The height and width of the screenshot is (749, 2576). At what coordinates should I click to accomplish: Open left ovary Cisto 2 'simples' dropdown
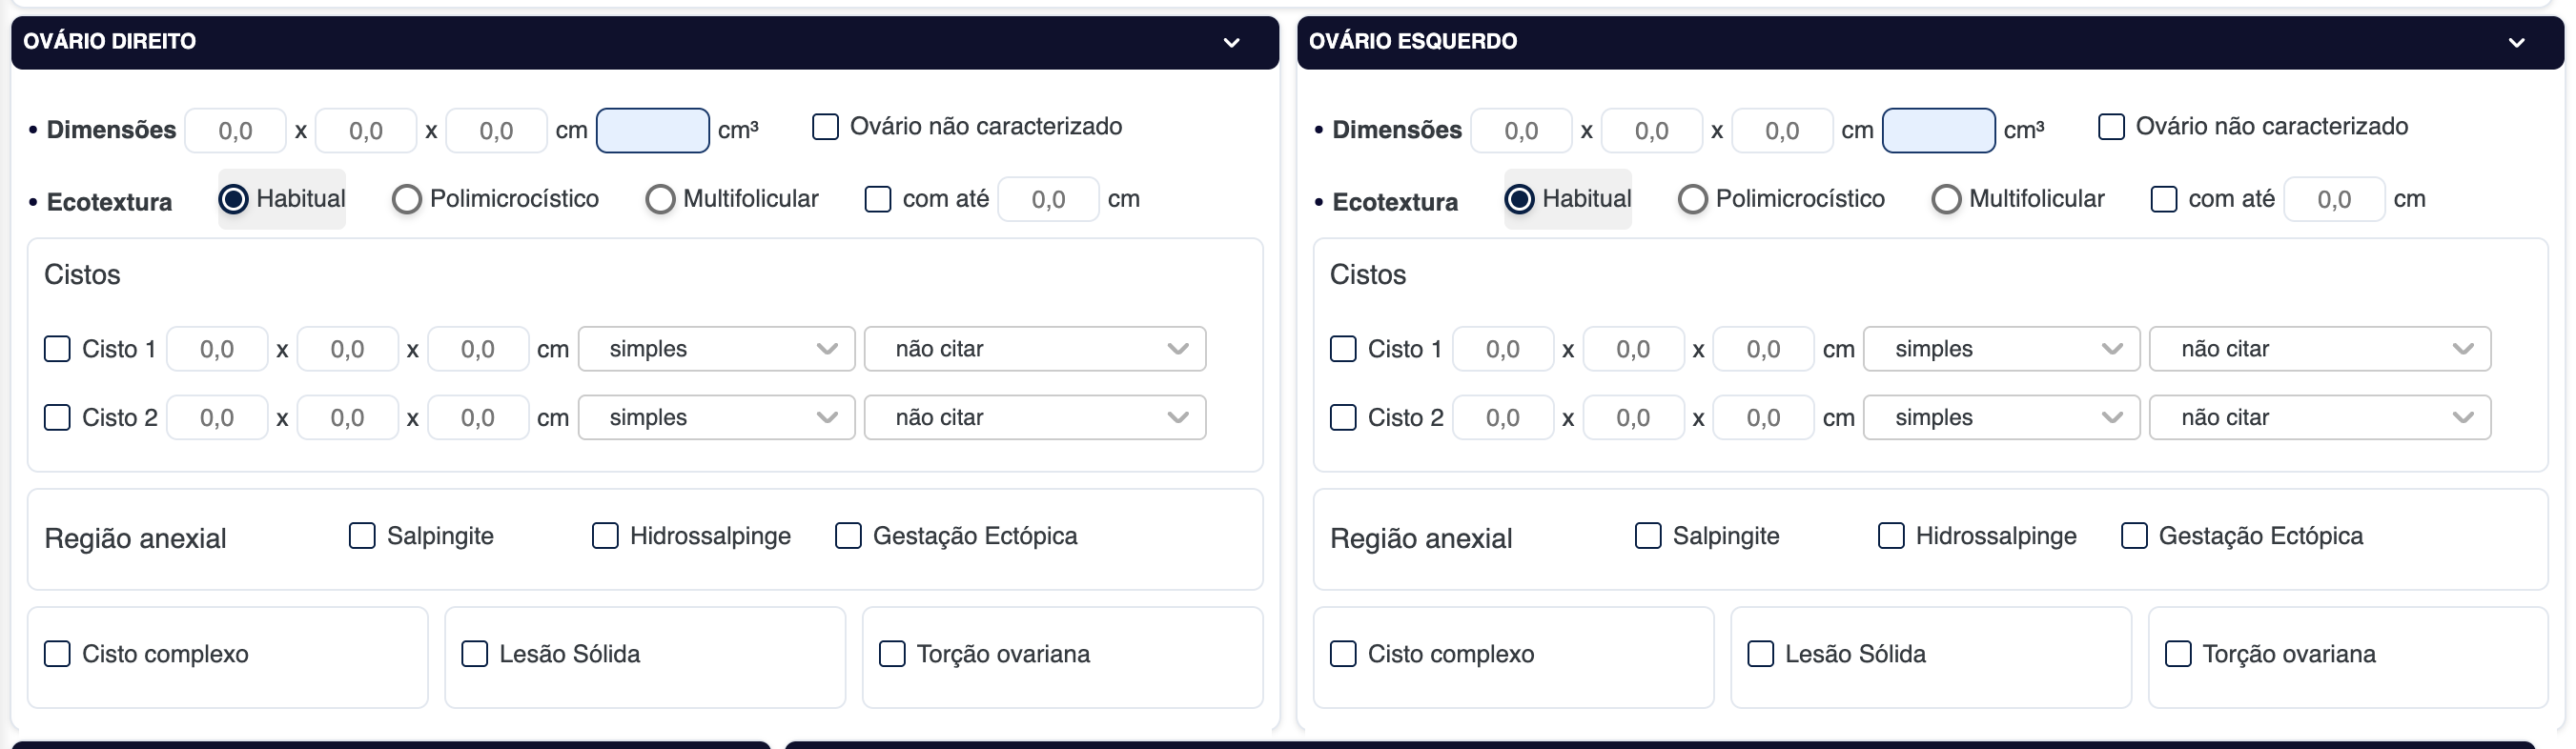click(x=2001, y=417)
